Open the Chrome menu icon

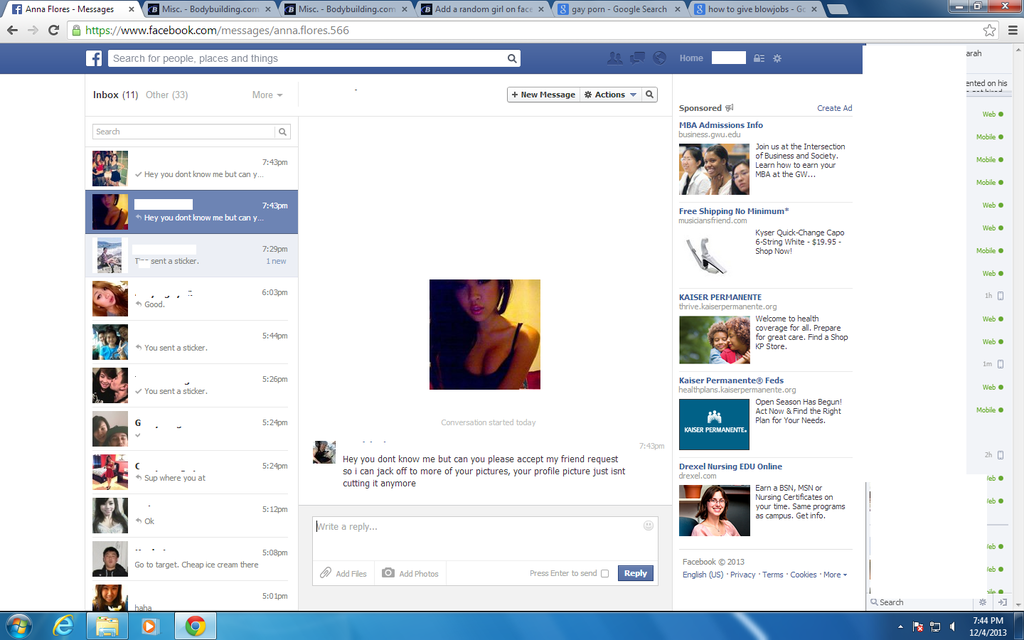pos(1012,30)
